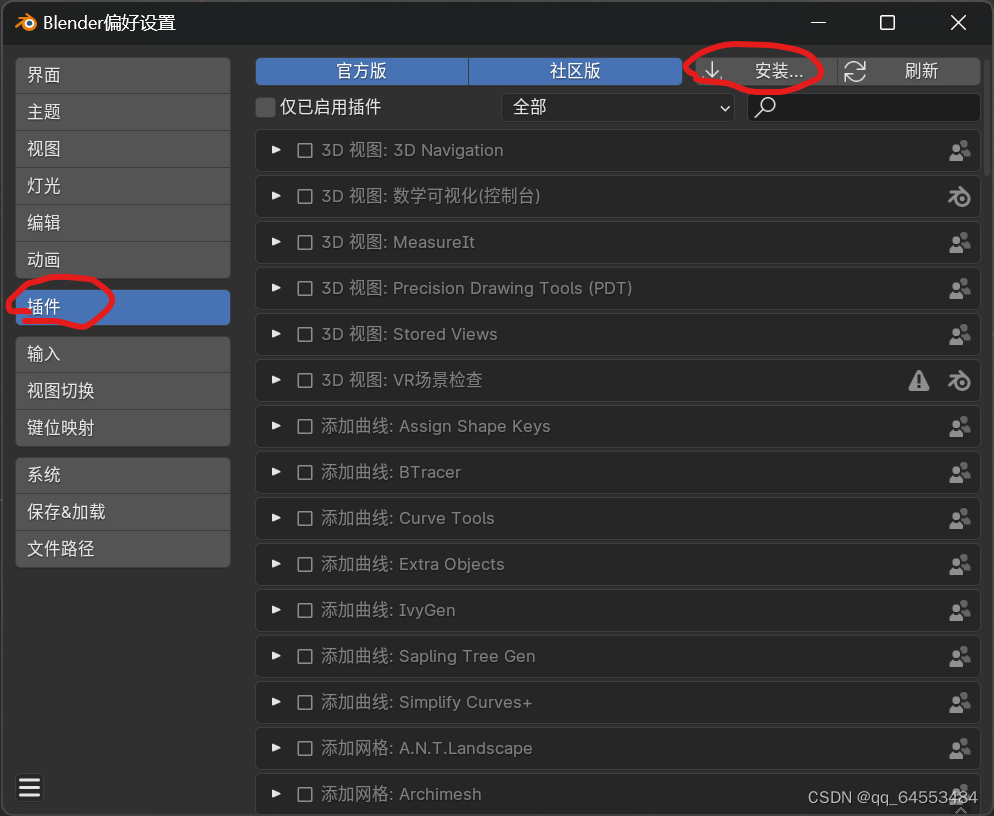The image size is (994, 816).
Task: Enable the IvyGen add-on checkbox
Action: pyautogui.click(x=305, y=610)
